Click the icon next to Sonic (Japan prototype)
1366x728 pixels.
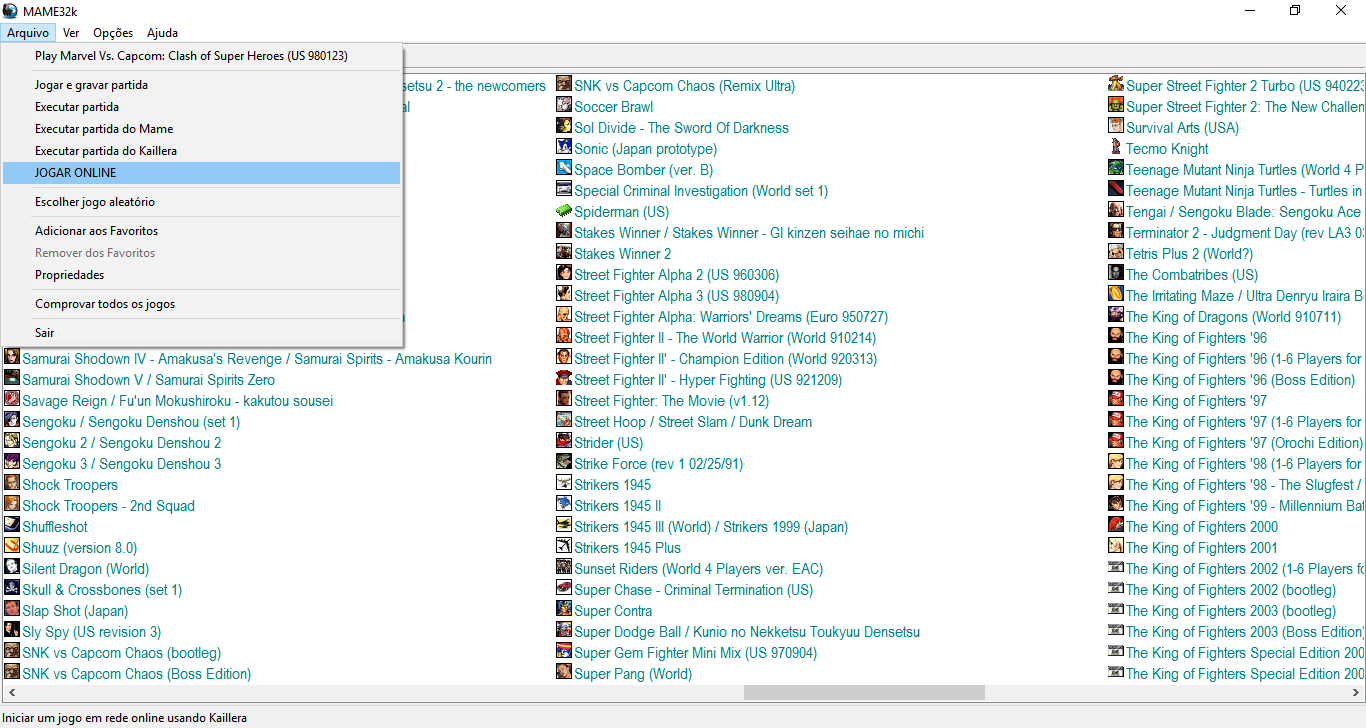pyautogui.click(x=564, y=148)
